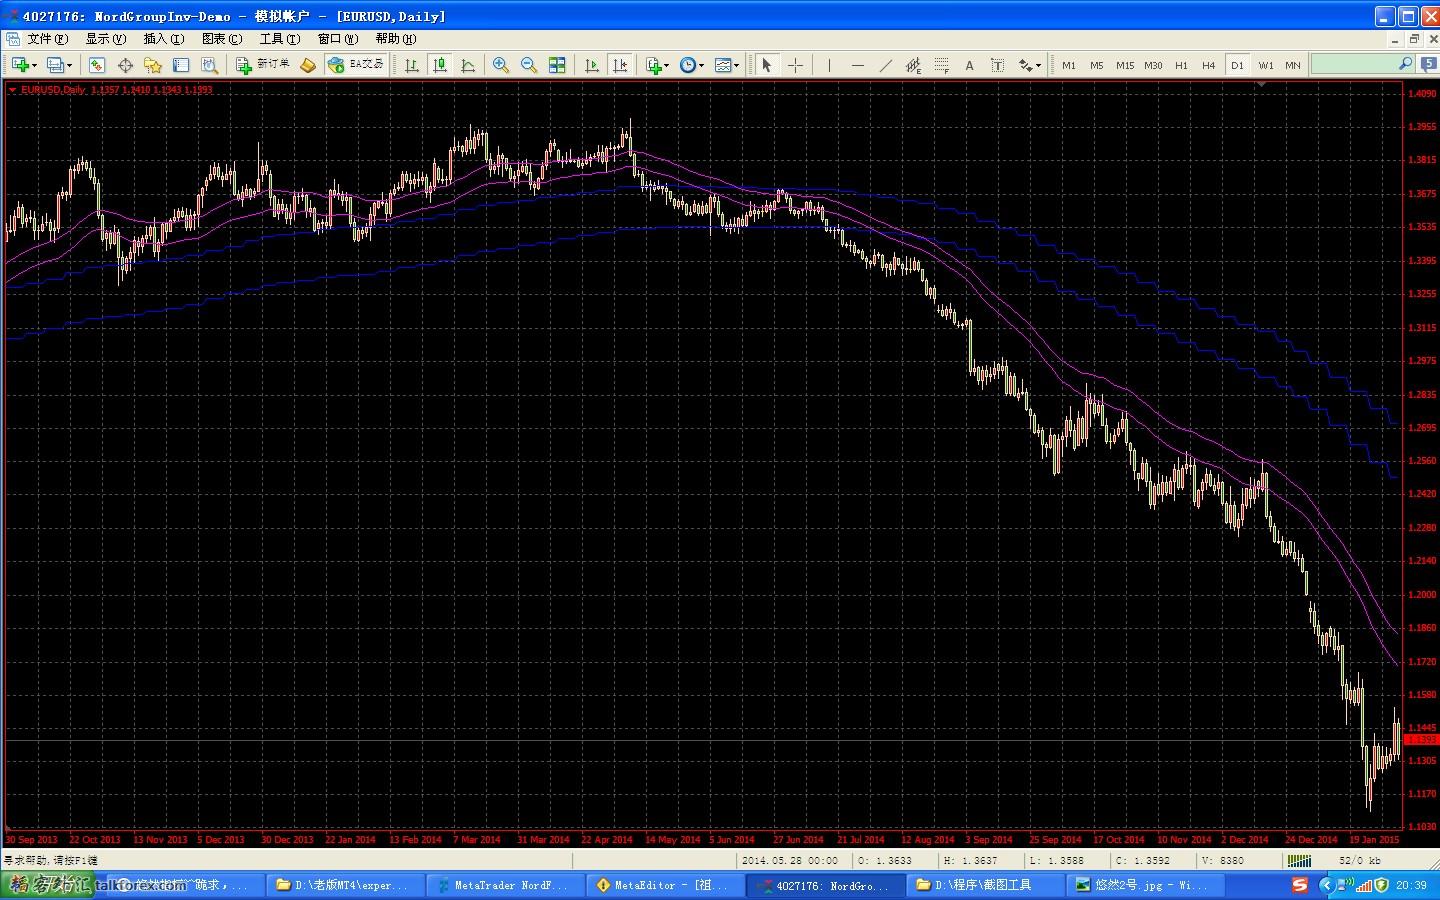Screen dimensions: 1440x900
Task: Select the D1 daily timeframe
Action: tap(1237, 65)
